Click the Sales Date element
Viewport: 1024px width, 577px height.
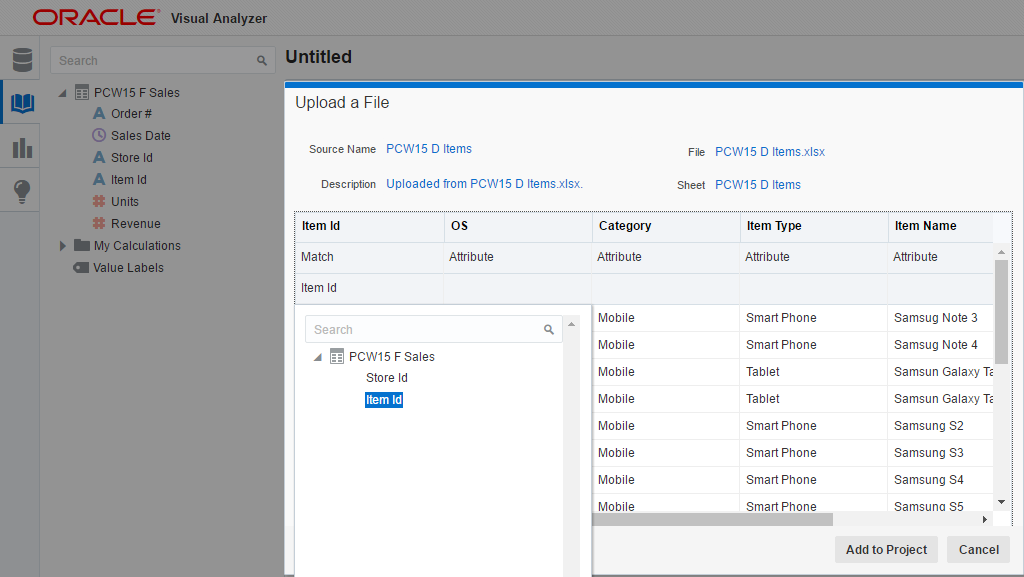[140, 136]
